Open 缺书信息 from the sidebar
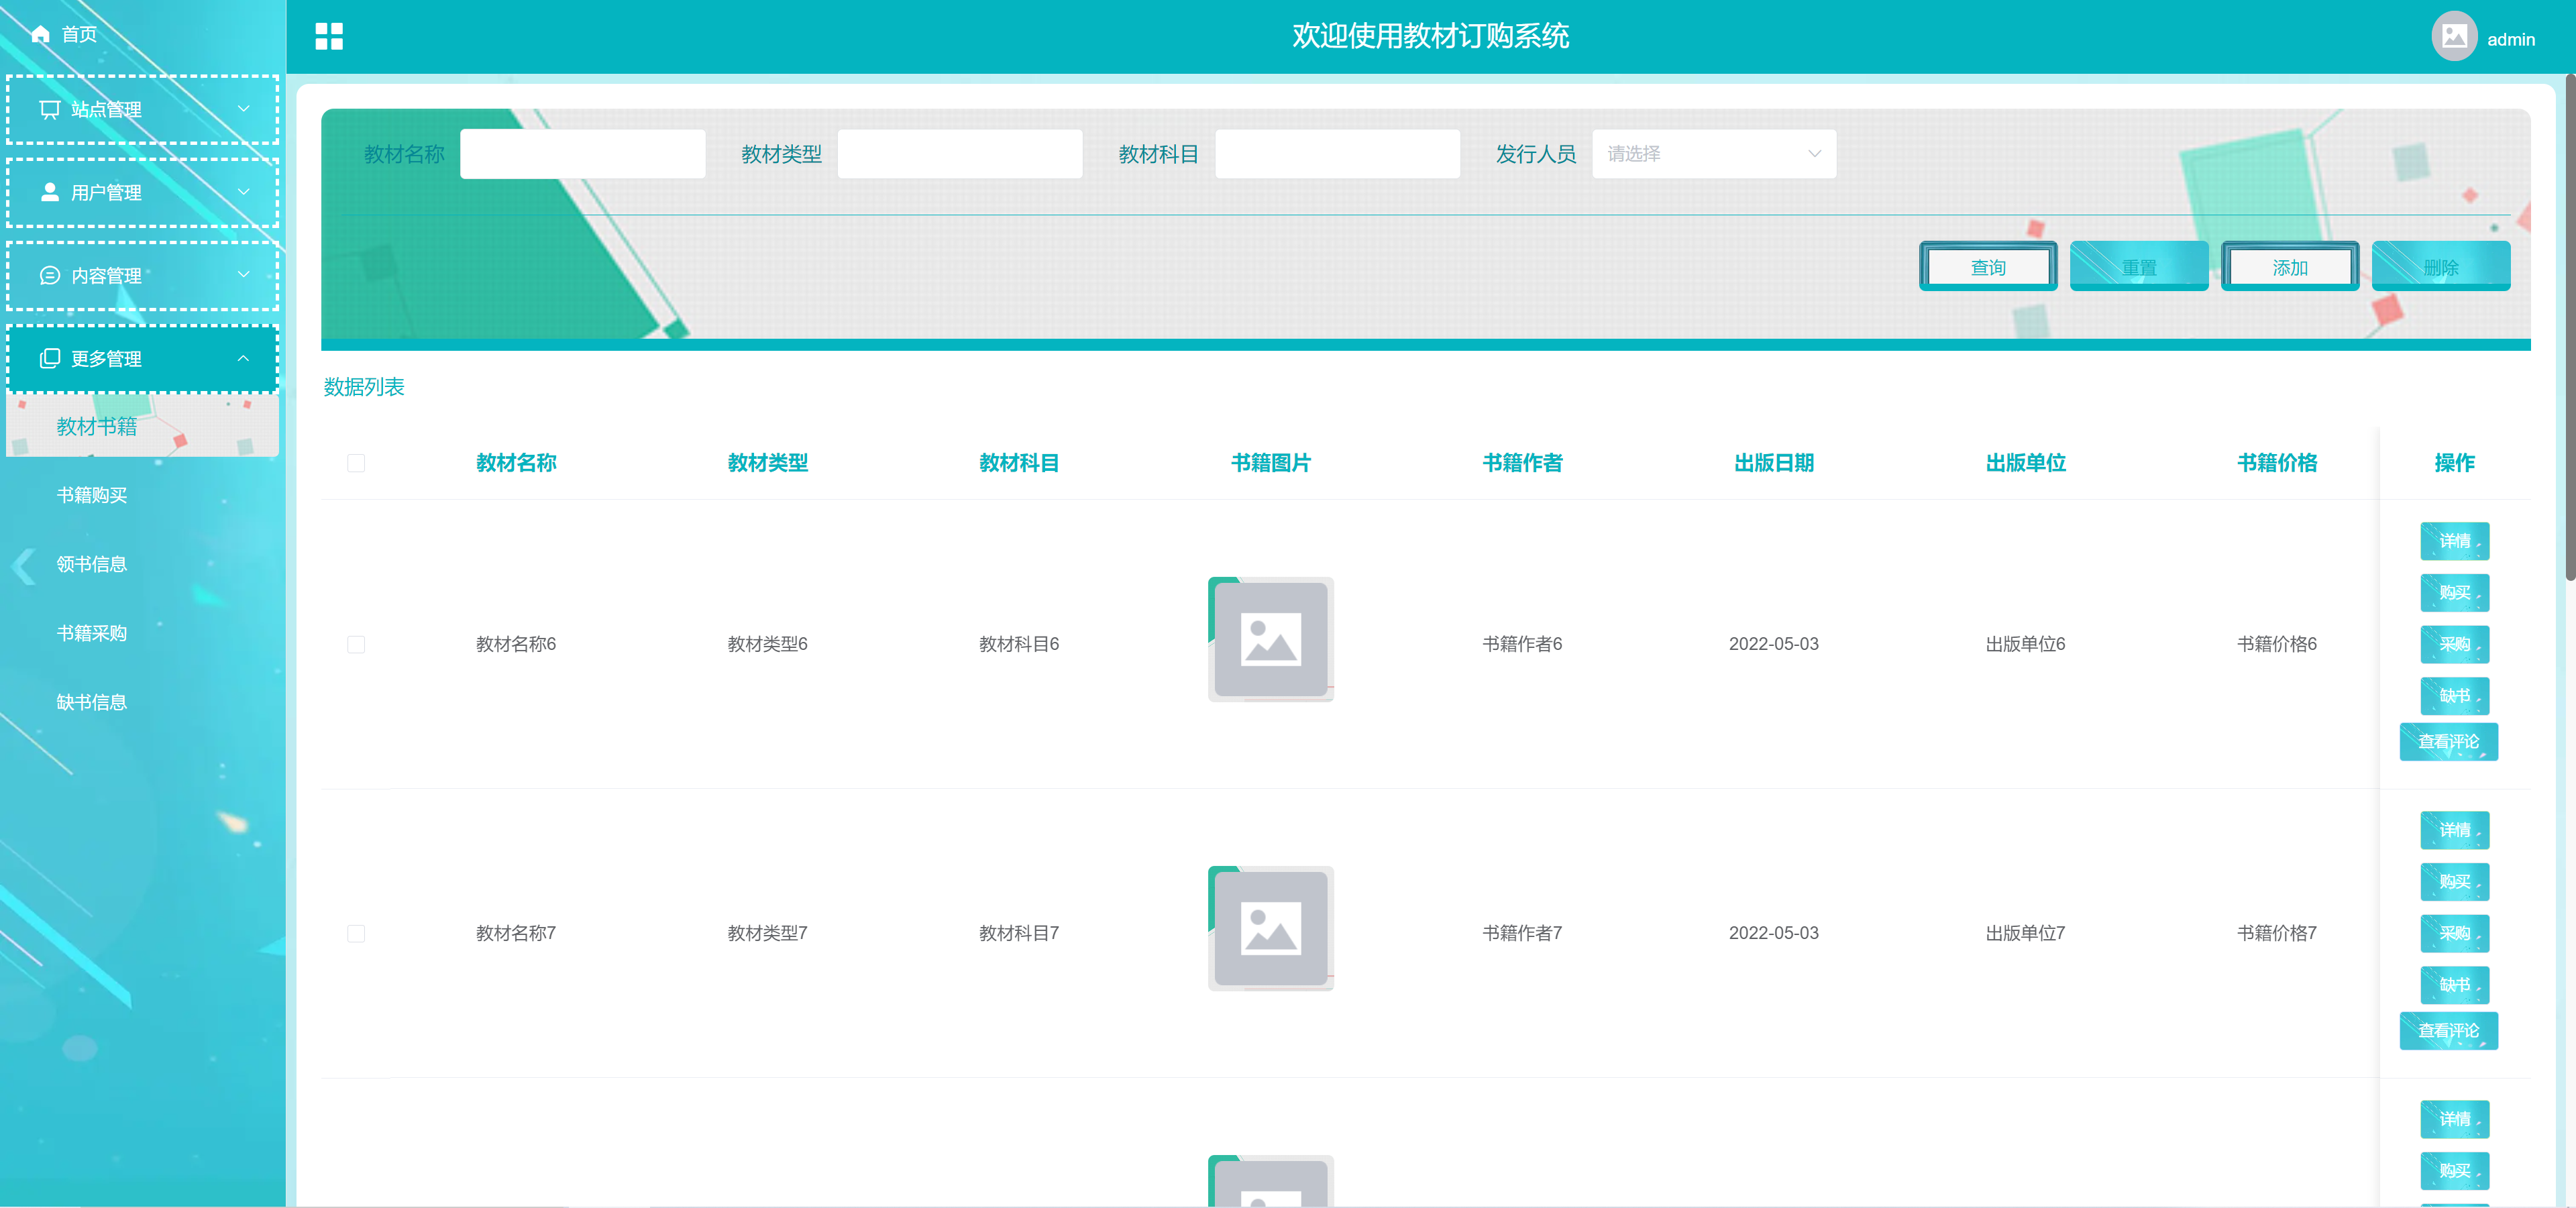Screen dimensions: 2576x1208 coord(92,701)
